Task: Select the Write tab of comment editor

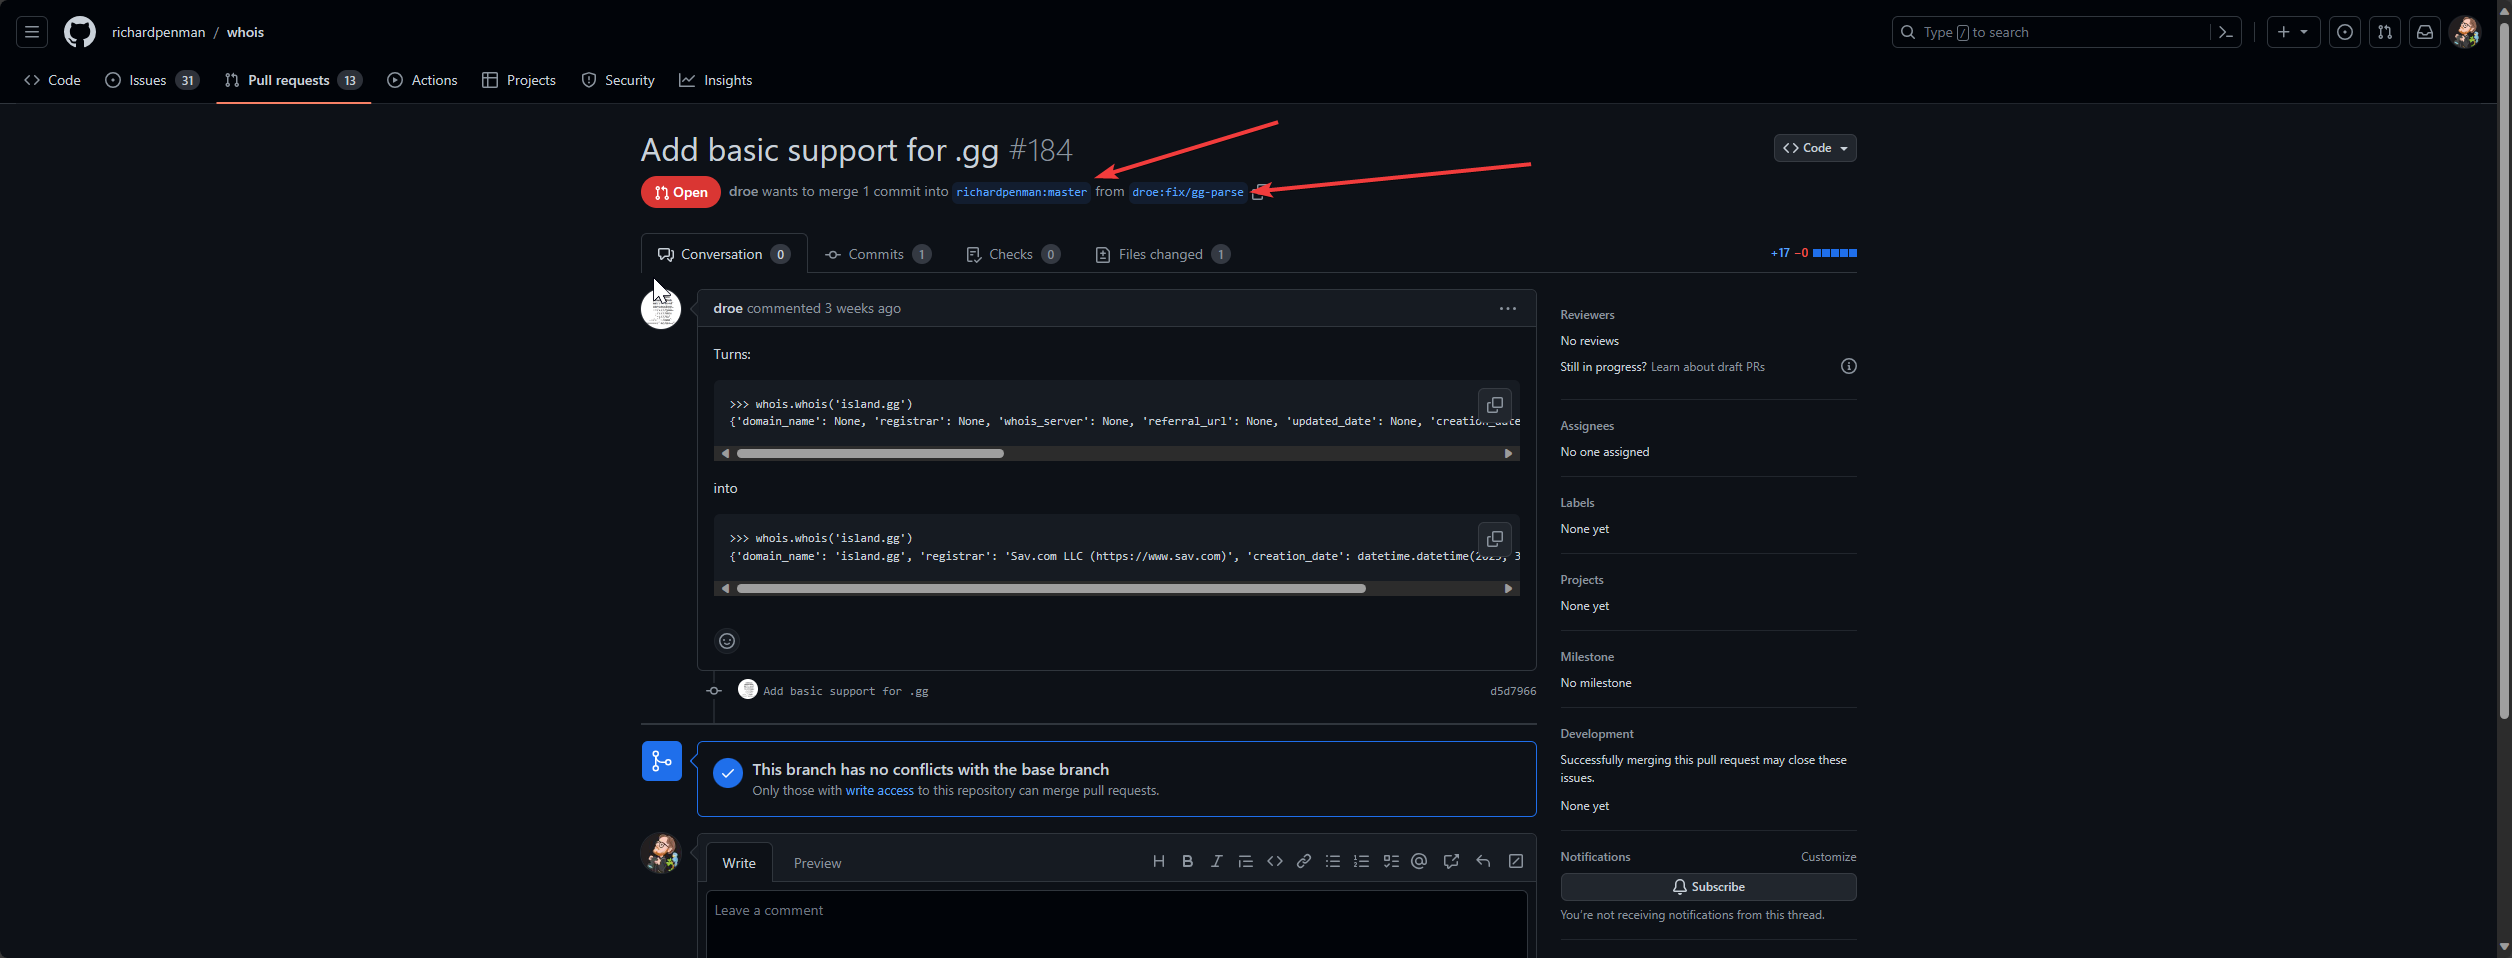Action: [x=739, y=863]
